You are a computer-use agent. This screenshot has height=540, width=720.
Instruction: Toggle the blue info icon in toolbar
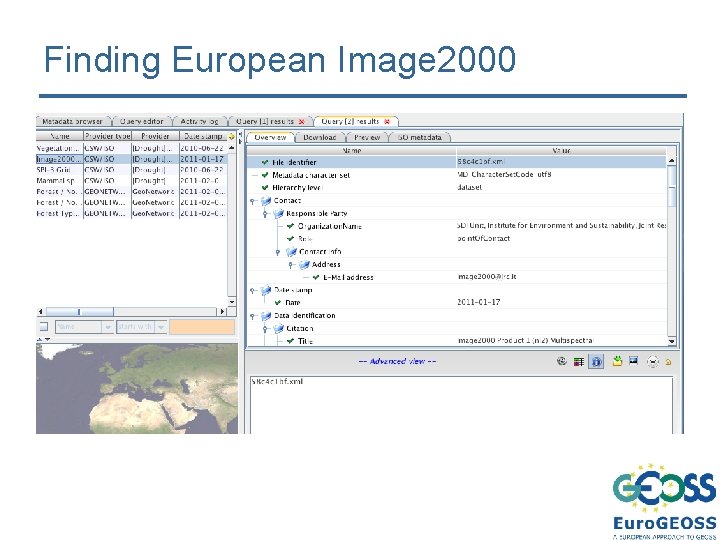tap(596, 362)
